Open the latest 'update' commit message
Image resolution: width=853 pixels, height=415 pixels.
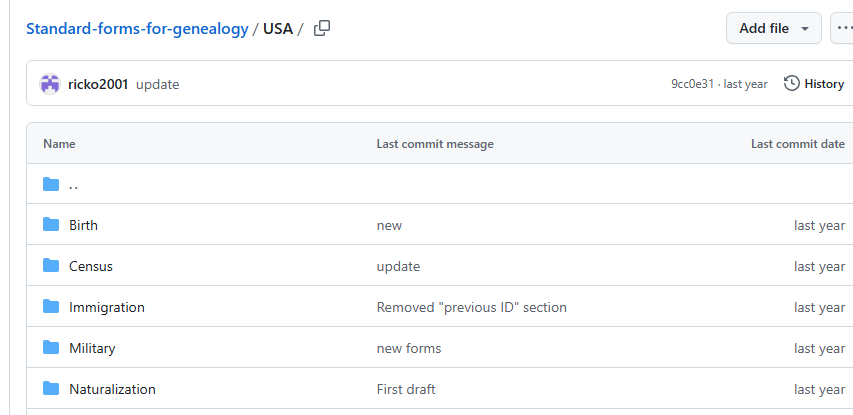157,84
